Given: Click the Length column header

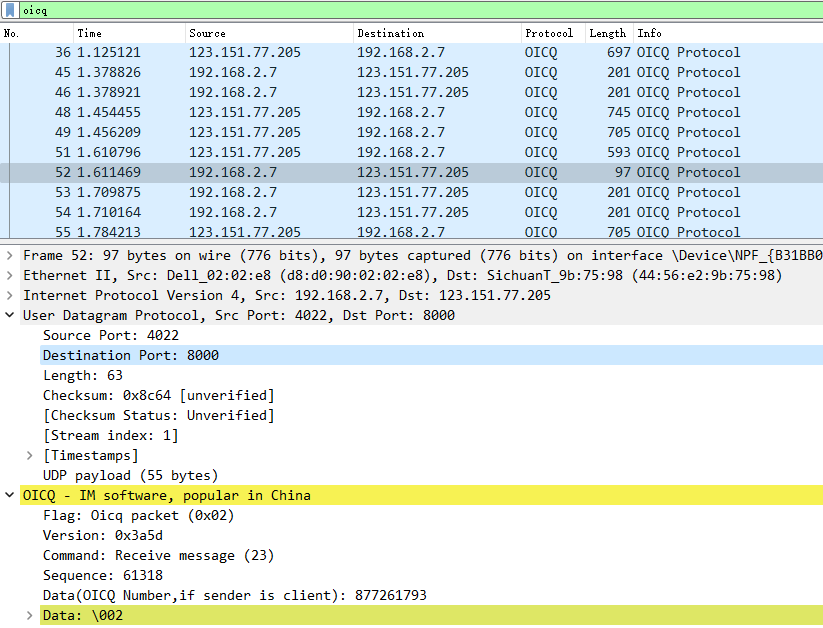Looking at the screenshot, I should pos(607,33).
